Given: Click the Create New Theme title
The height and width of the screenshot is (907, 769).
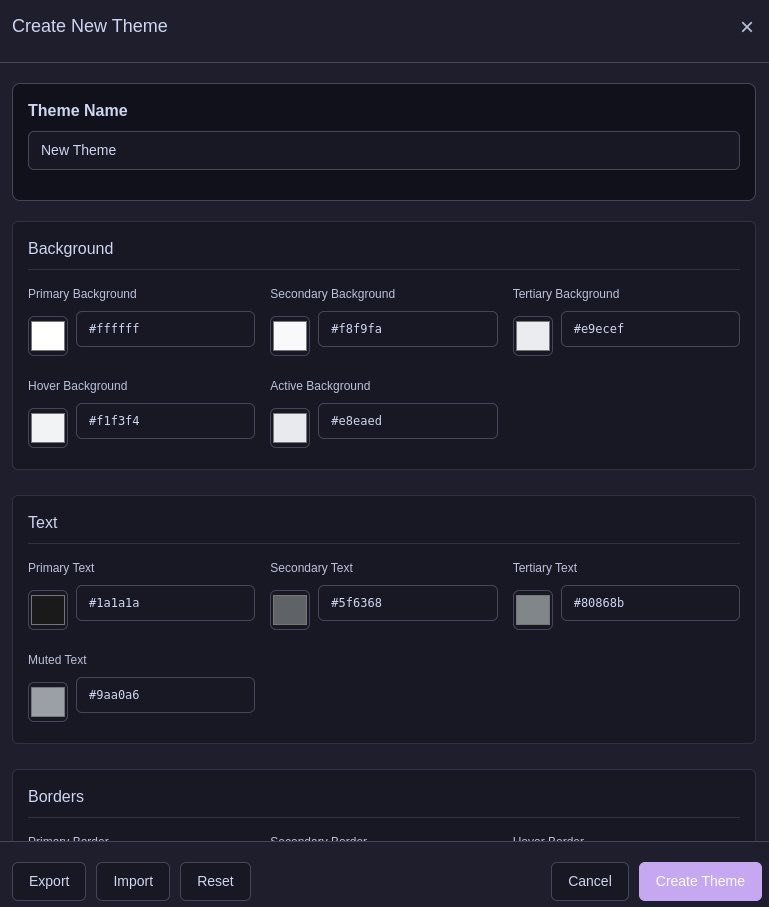Looking at the screenshot, I should coord(90,26).
